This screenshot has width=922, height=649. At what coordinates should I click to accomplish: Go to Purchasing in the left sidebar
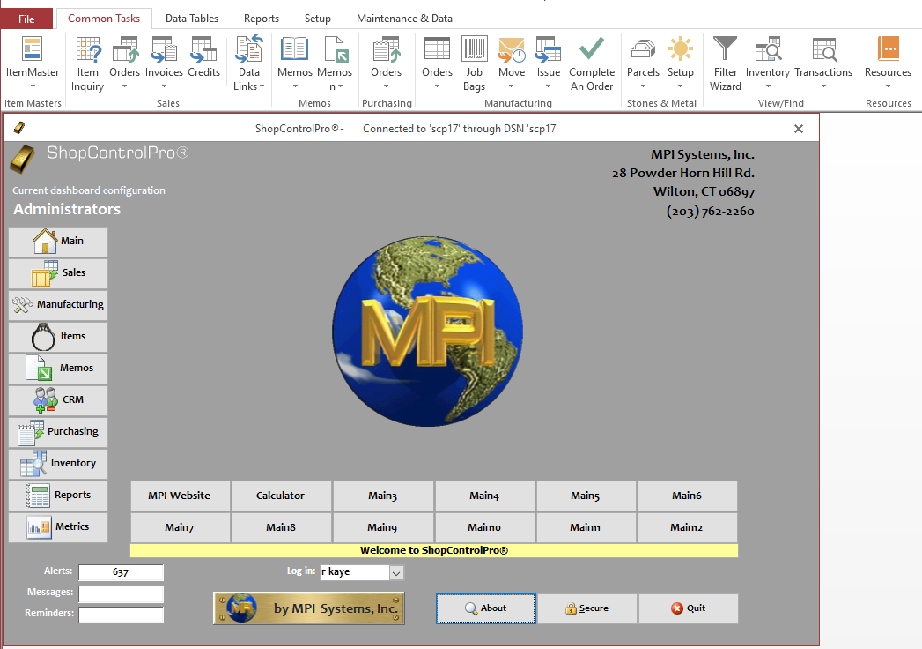tap(58, 432)
